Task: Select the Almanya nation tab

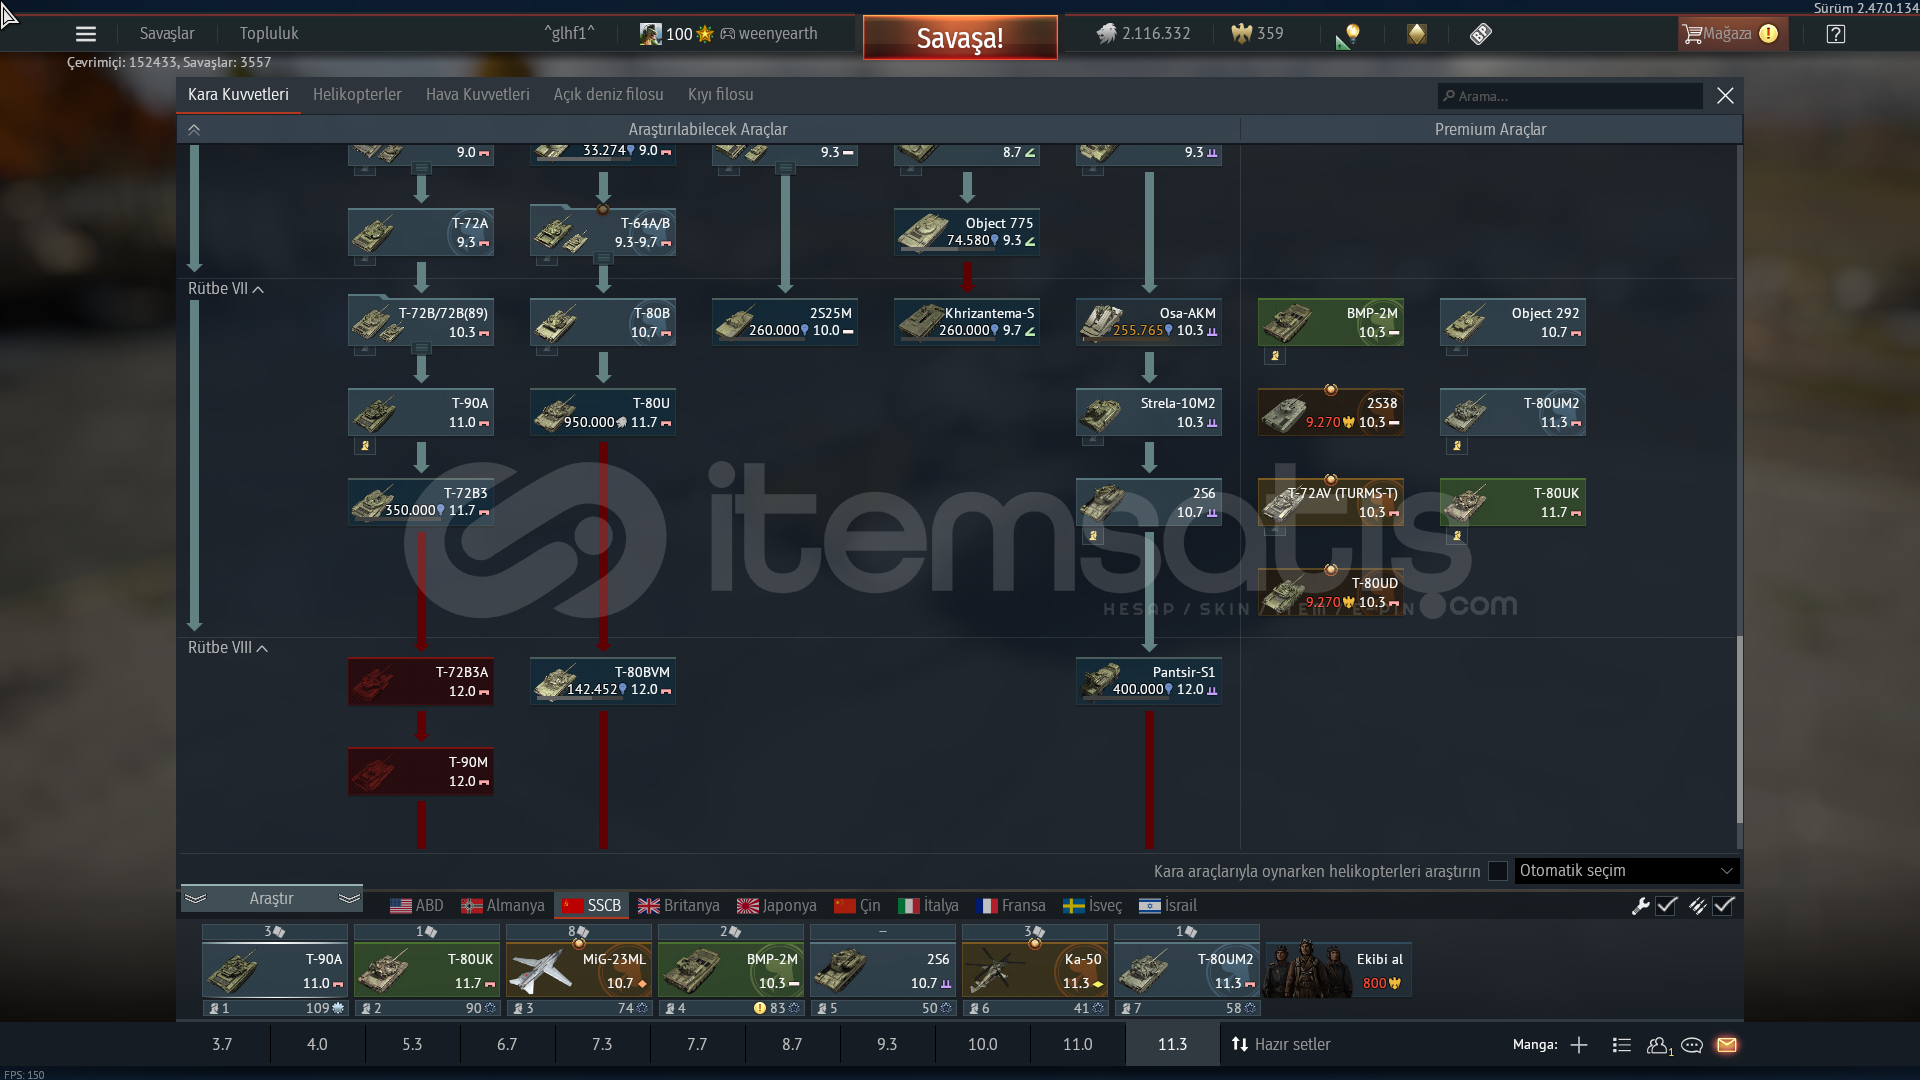Action: (x=503, y=906)
